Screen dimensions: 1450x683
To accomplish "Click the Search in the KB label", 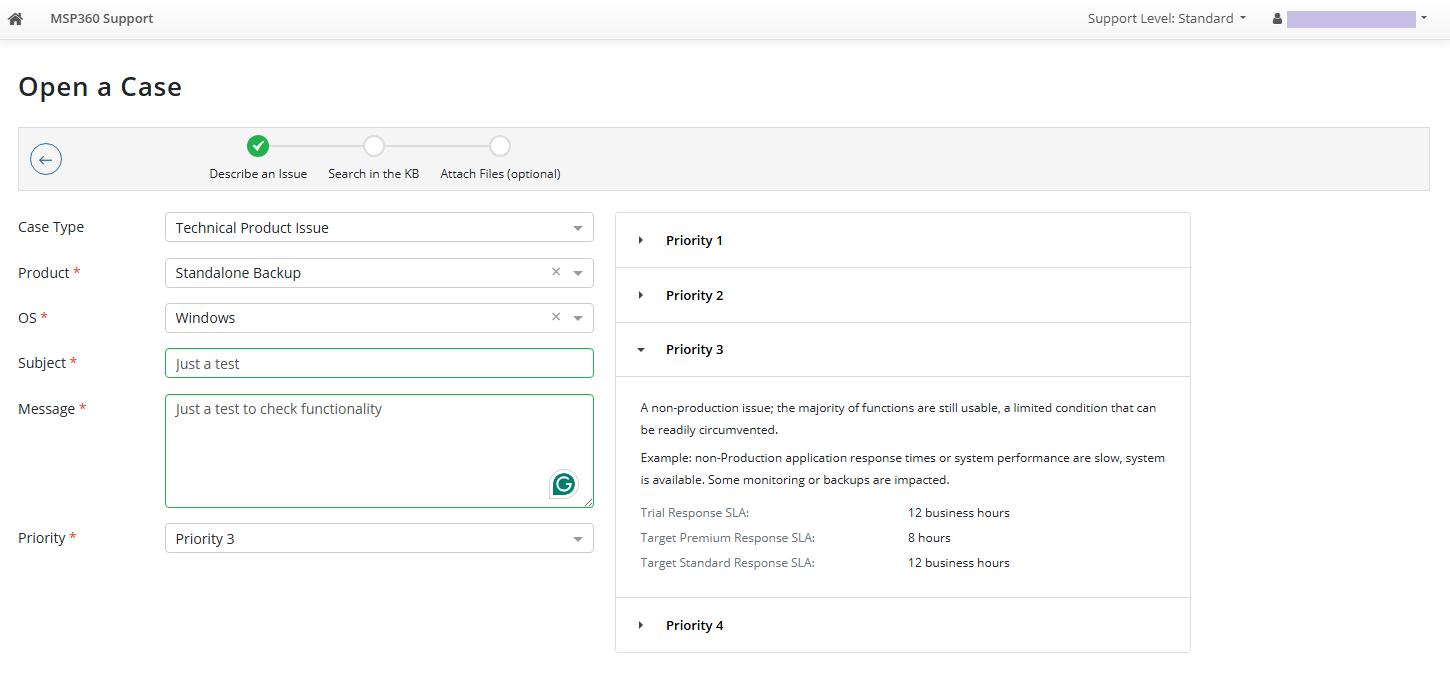I will (x=374, y=173).
